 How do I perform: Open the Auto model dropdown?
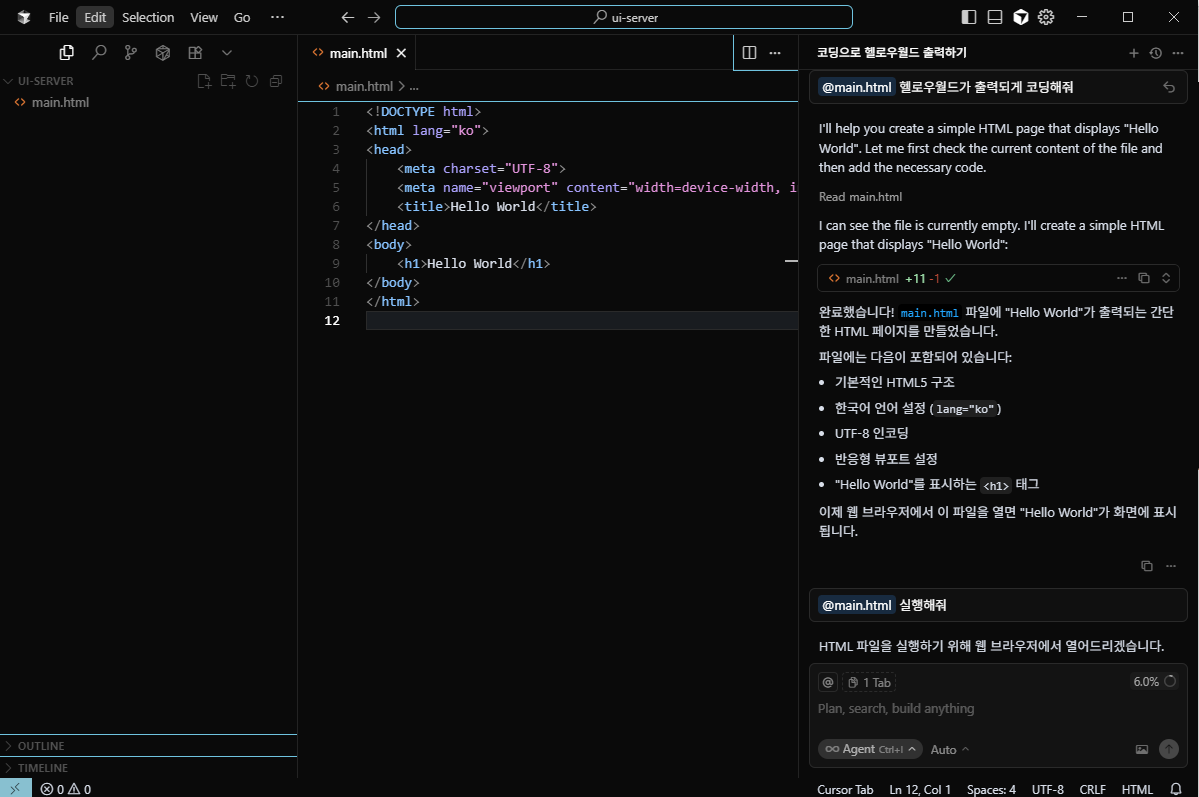[x=950, y=750]
